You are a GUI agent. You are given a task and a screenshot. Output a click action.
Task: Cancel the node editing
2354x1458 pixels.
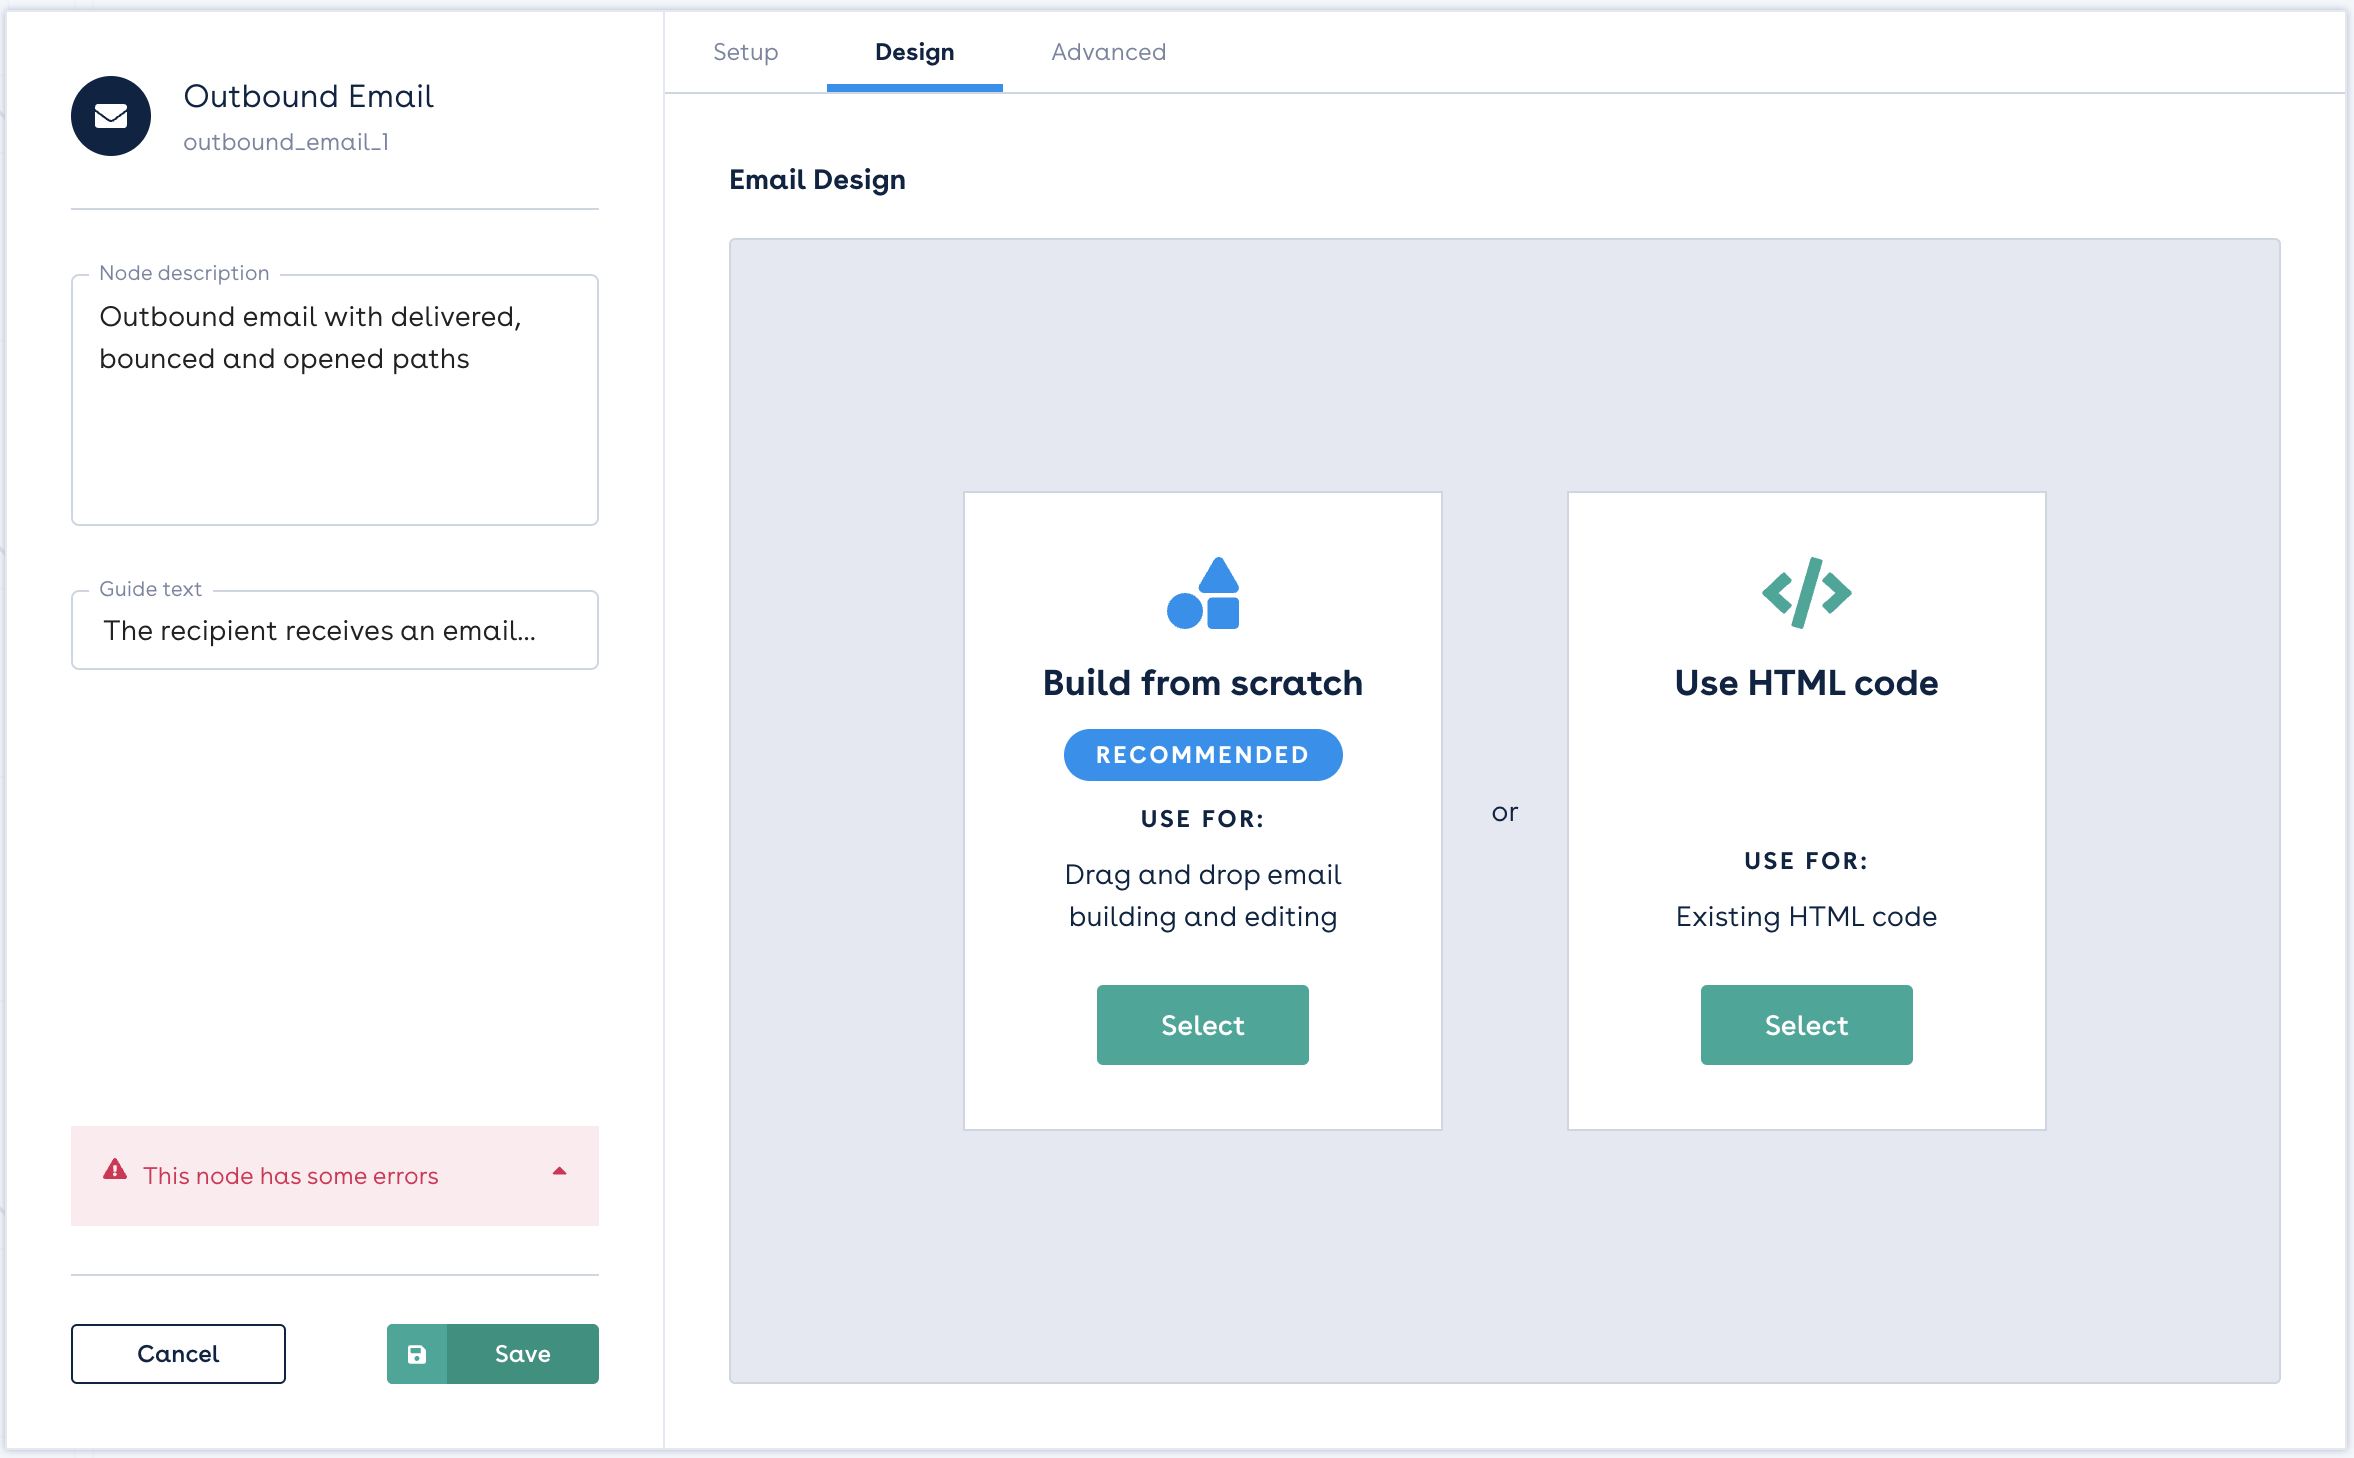[178, 1354]
